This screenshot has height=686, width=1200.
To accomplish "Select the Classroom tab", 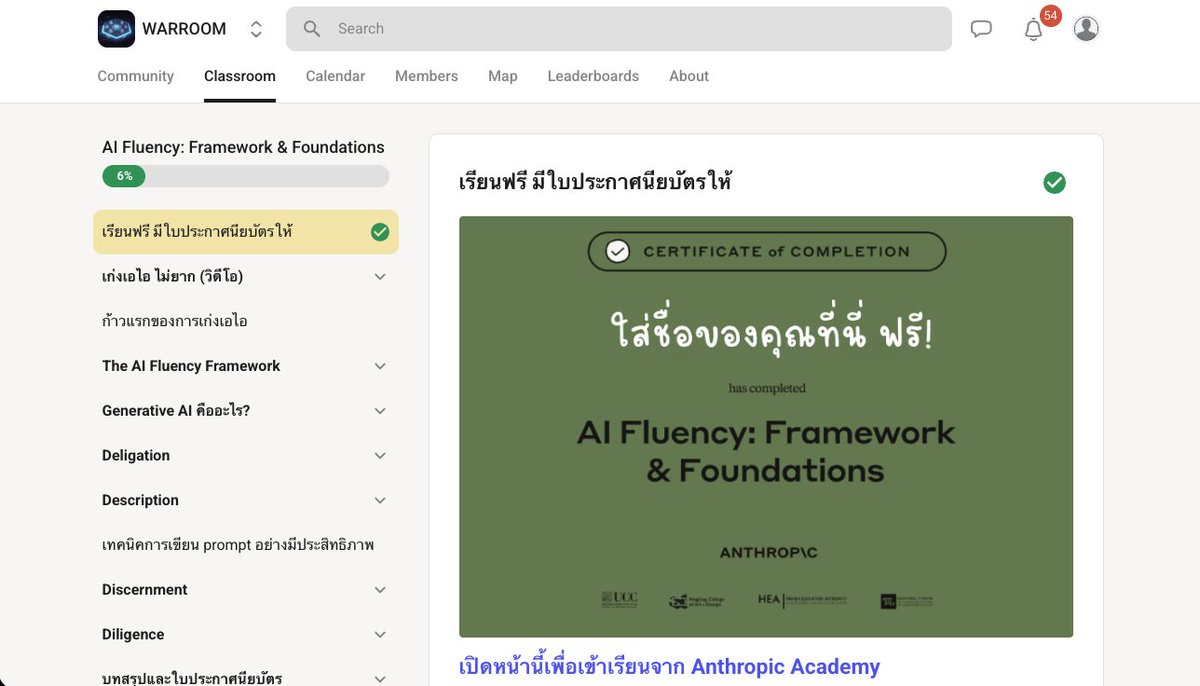I will click(240, 76).
